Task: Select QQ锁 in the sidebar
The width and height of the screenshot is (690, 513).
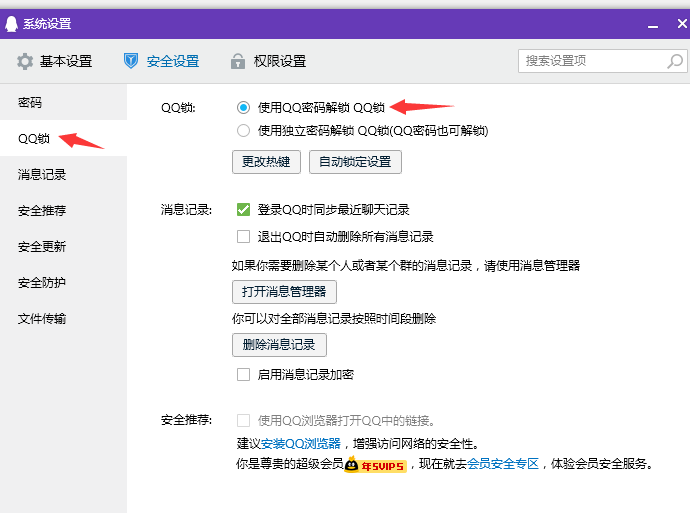Action: pos(63,139)
